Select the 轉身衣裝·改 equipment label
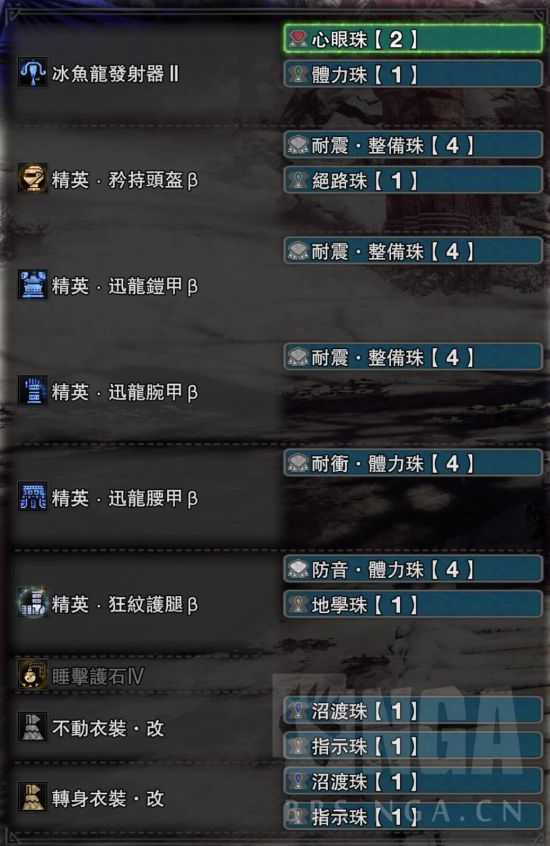 coord(108,798)
